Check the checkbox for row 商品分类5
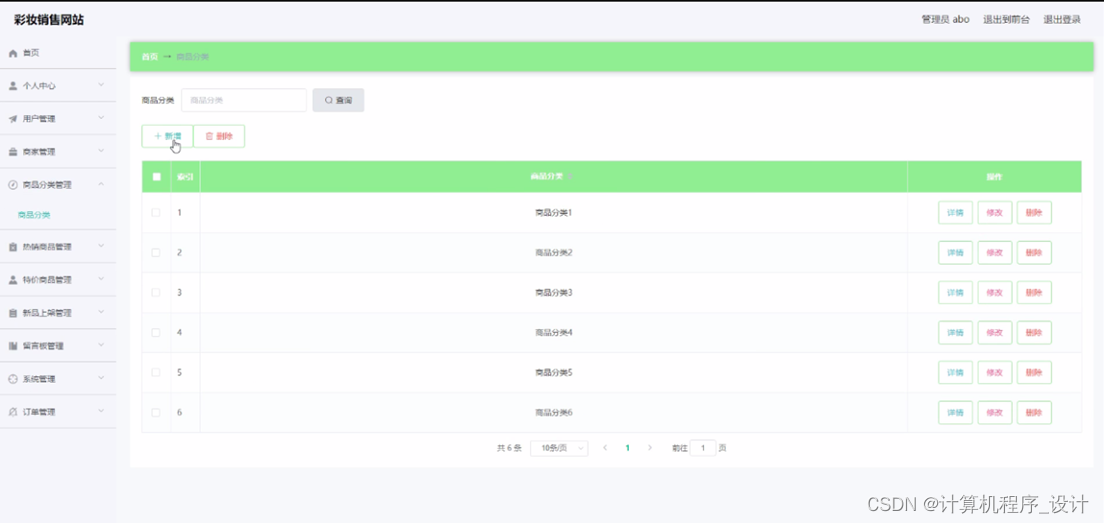 pyautogui.click(x=156, y=372)
